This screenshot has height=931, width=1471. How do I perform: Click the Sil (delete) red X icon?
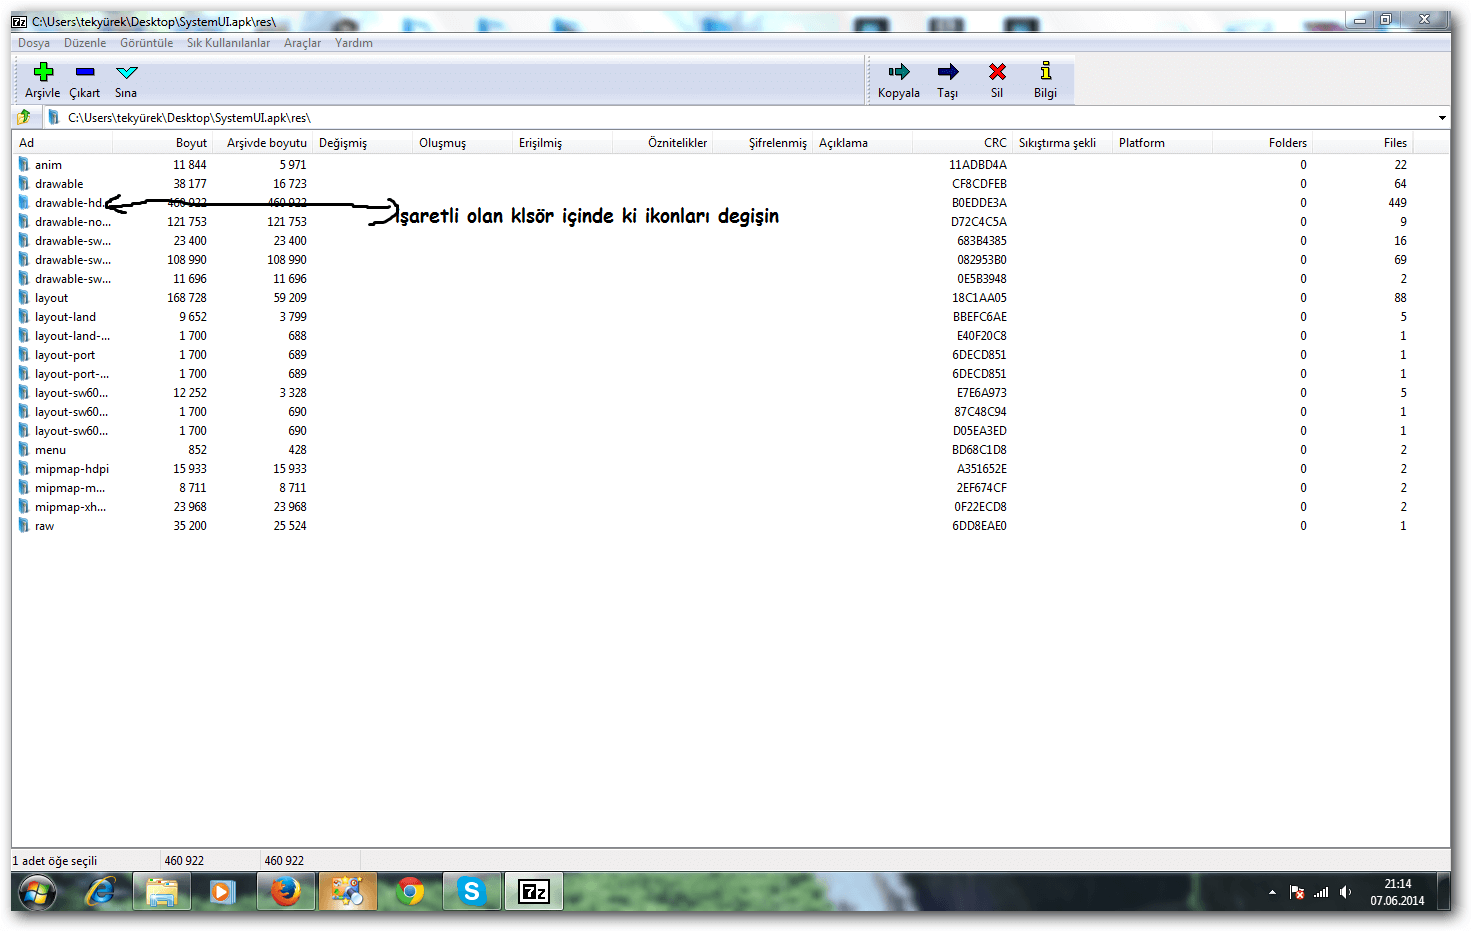click(x=997, y=72)
